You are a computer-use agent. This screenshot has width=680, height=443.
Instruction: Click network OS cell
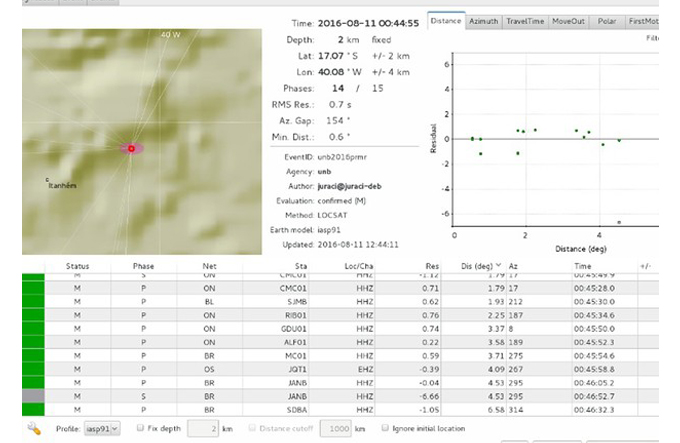coord(209,369)
